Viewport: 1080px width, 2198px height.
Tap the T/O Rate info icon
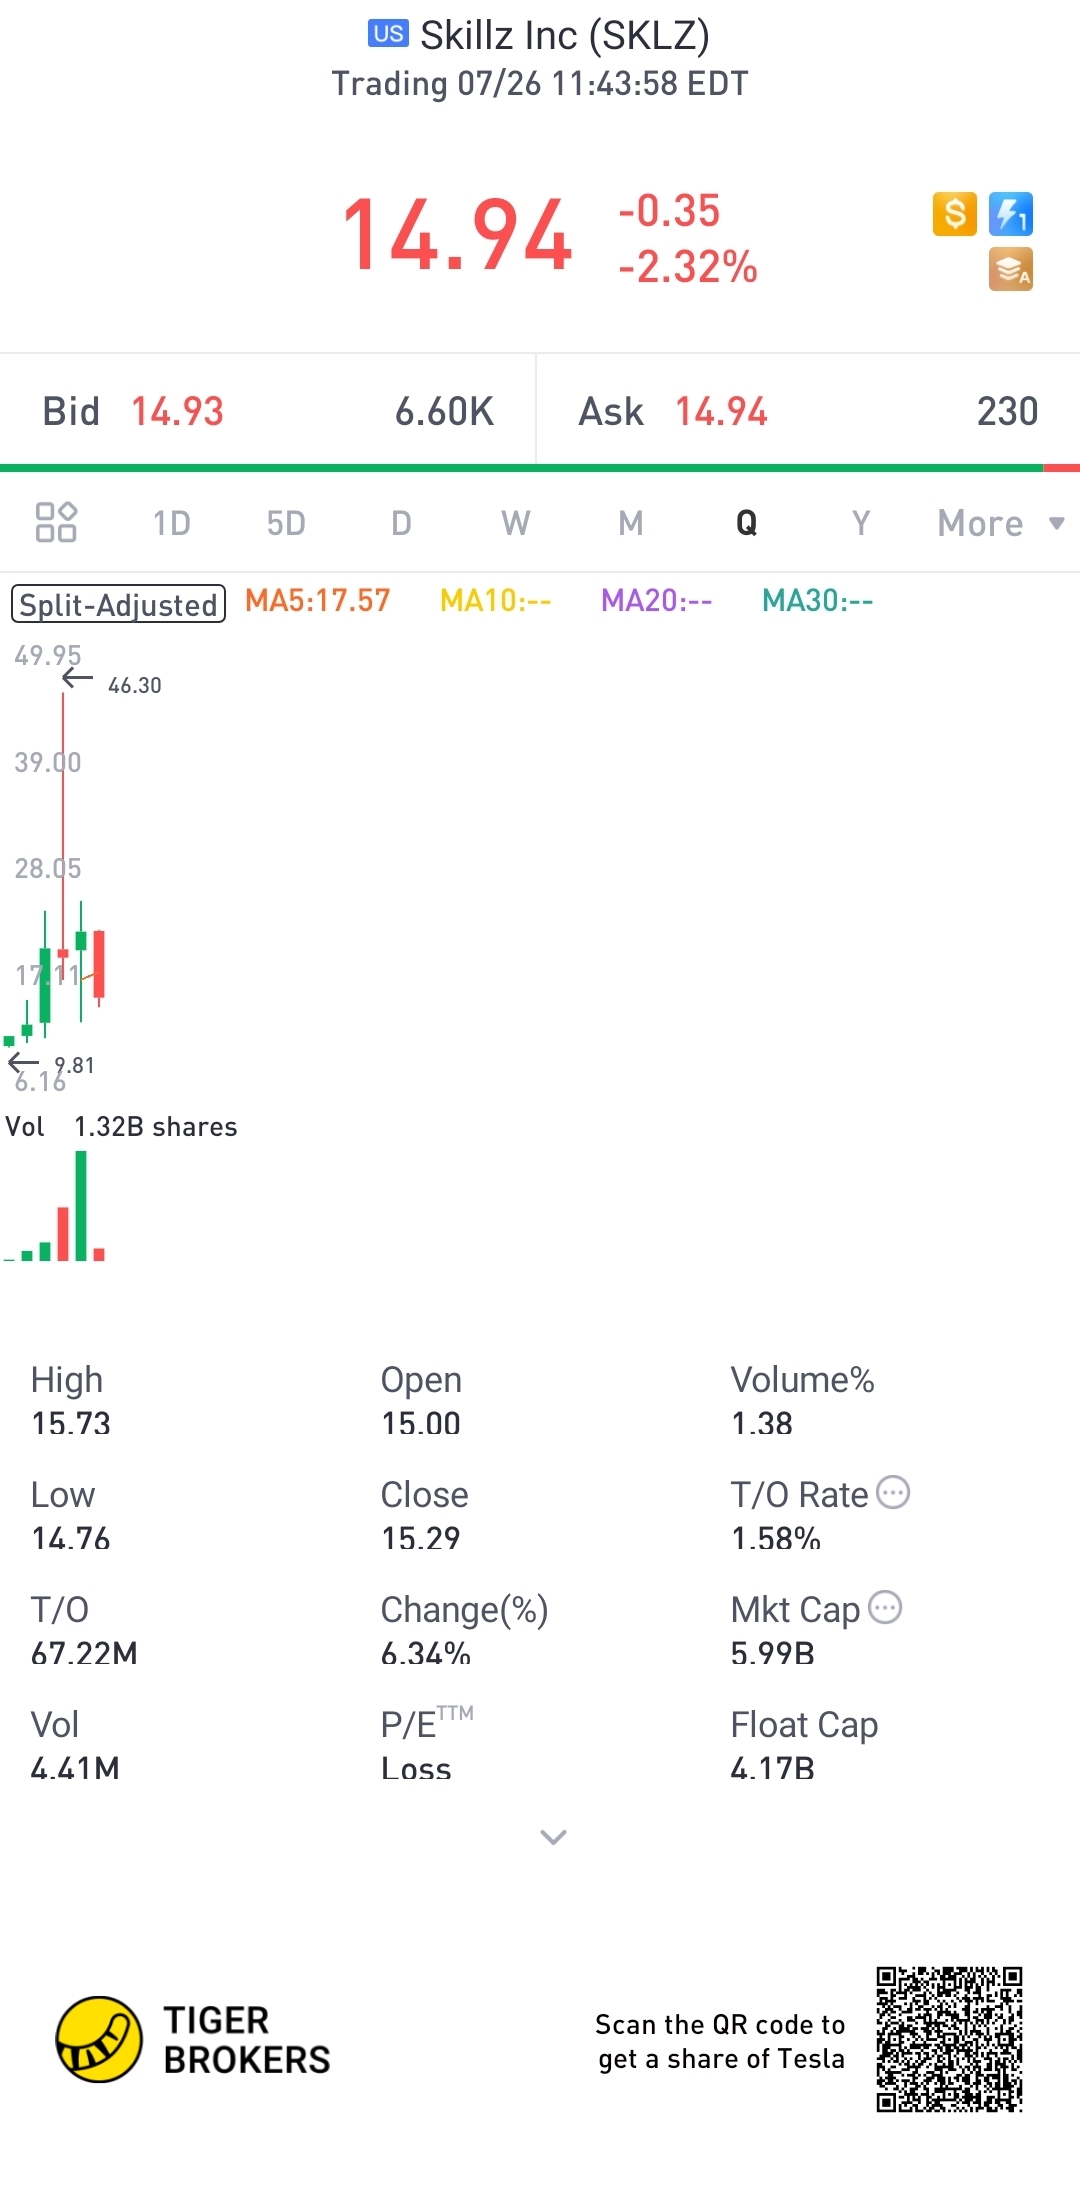[893, 1493]
